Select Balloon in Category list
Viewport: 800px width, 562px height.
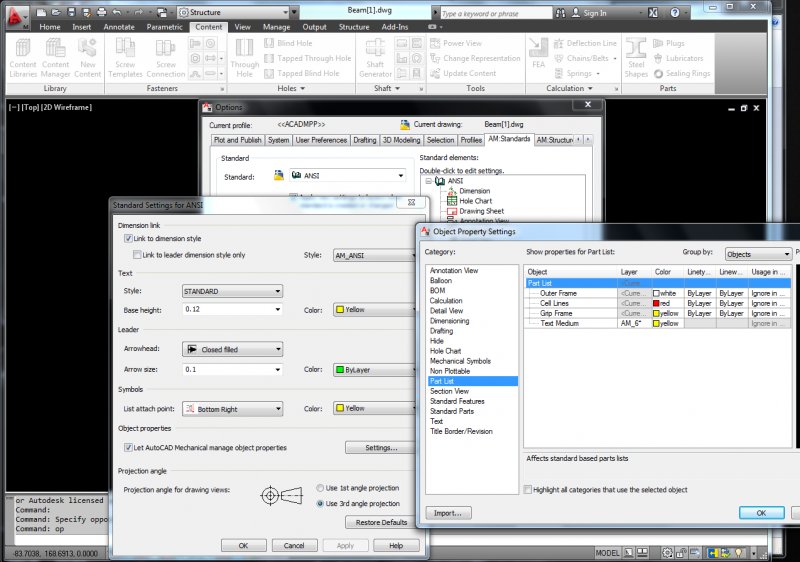(441, 280)
